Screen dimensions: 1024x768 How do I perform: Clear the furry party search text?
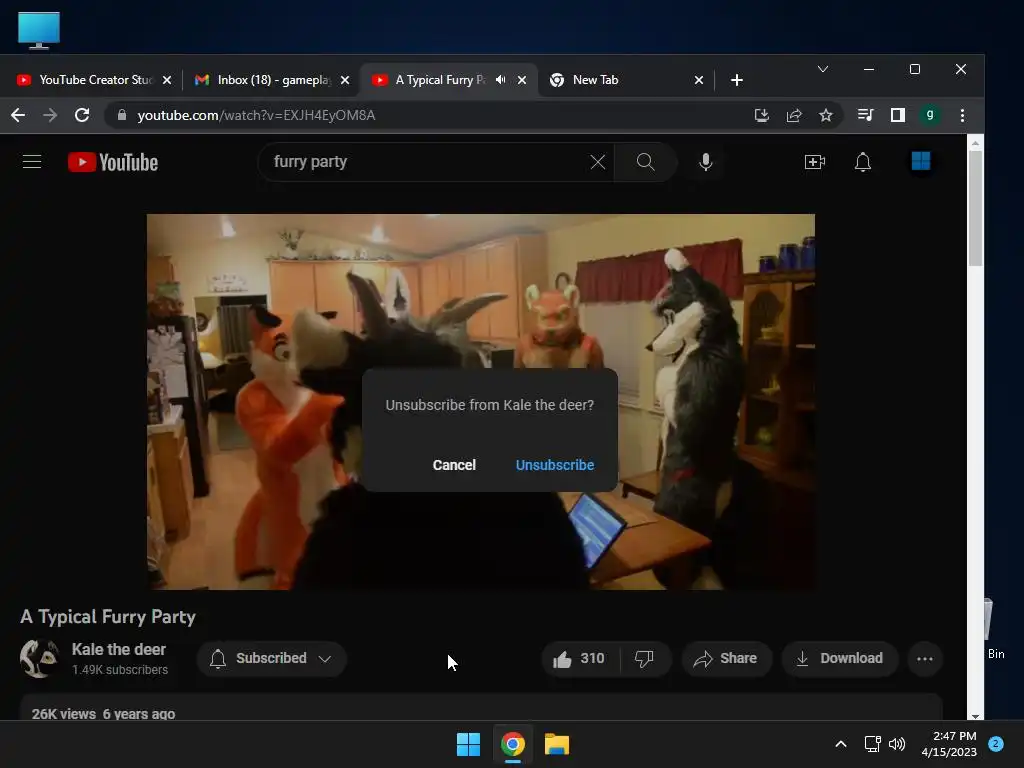(x=598, y=162)
